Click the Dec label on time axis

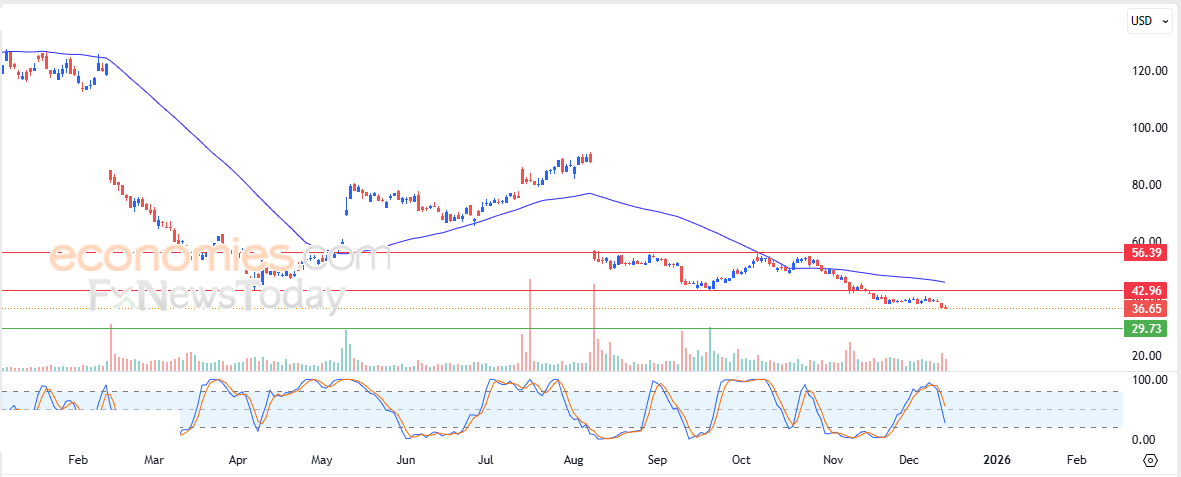909,460
